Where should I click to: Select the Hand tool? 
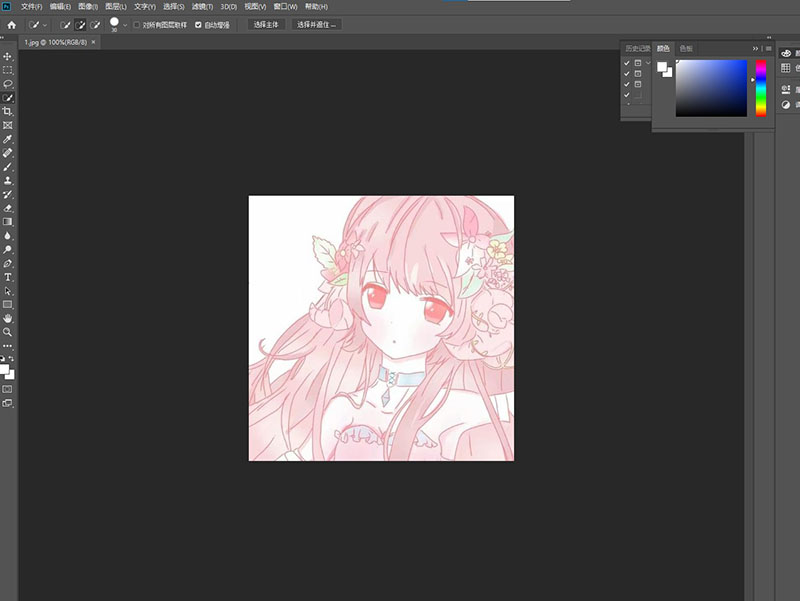[x=8, y=317]
